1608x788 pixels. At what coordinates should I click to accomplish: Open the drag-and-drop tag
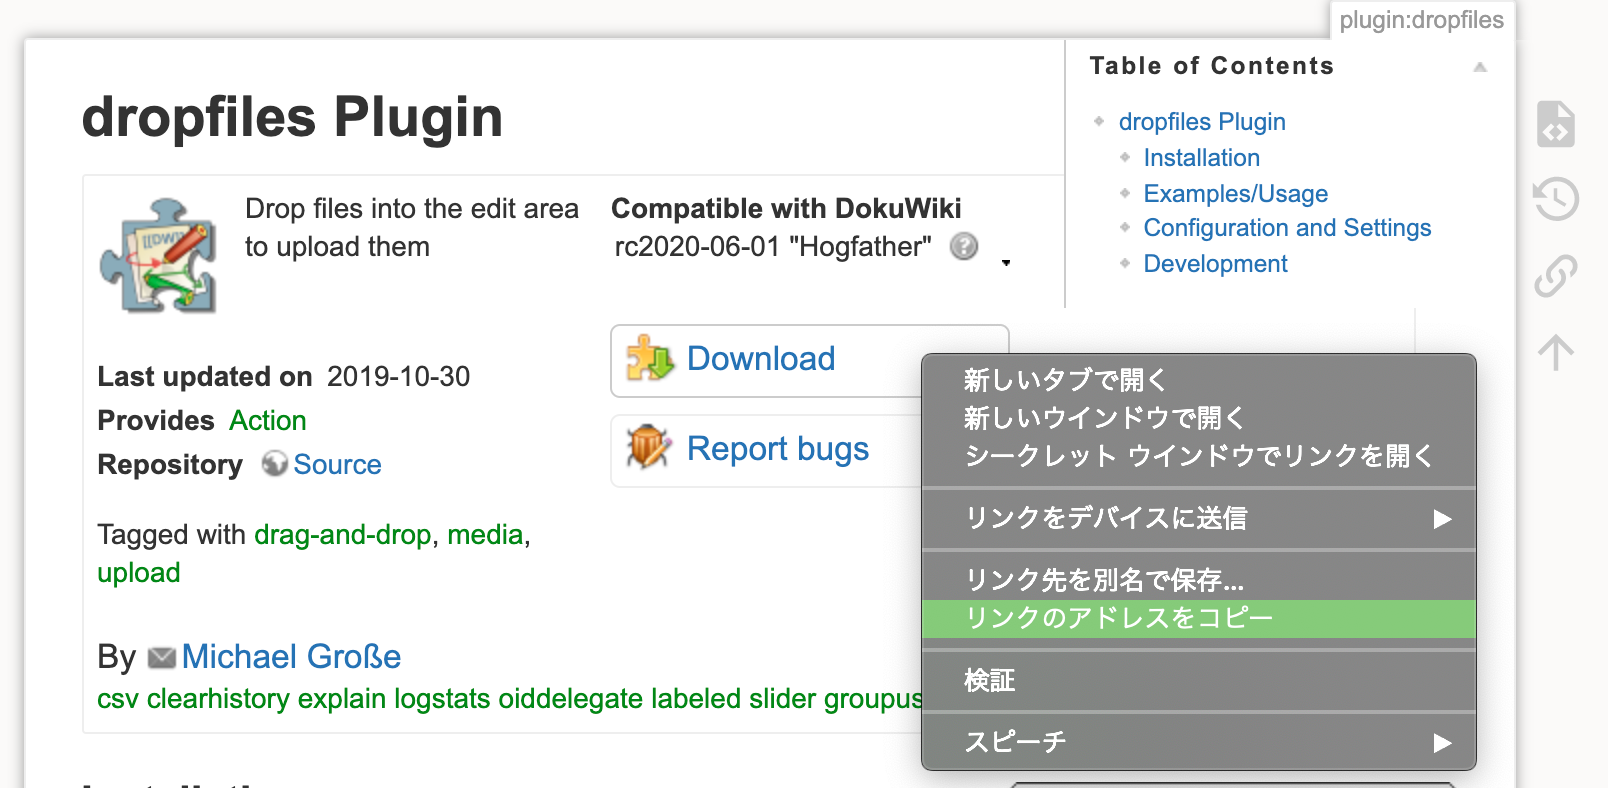pos(342,535)
